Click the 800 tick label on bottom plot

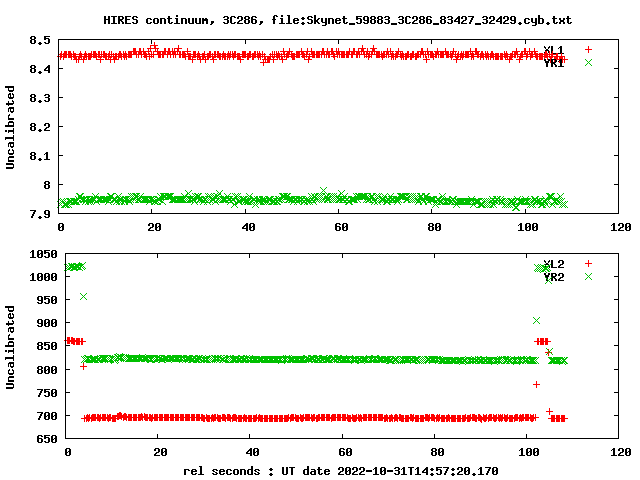tap(47, 370)
